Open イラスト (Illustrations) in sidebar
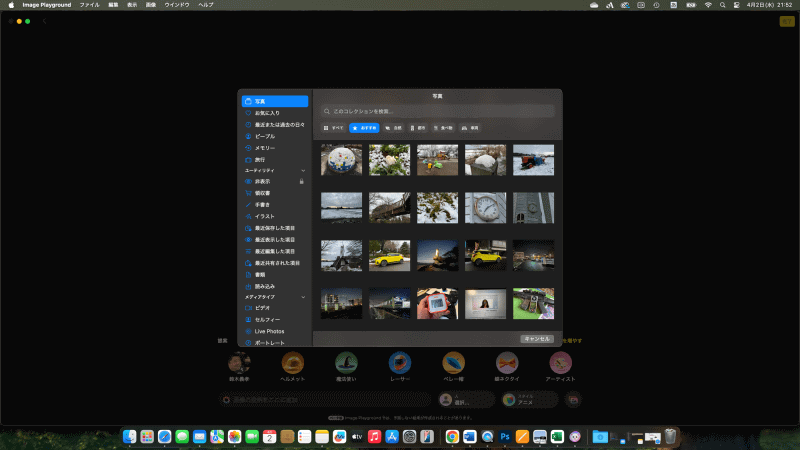This screenshot has height=450, width=800. click(x=264, y=216)
